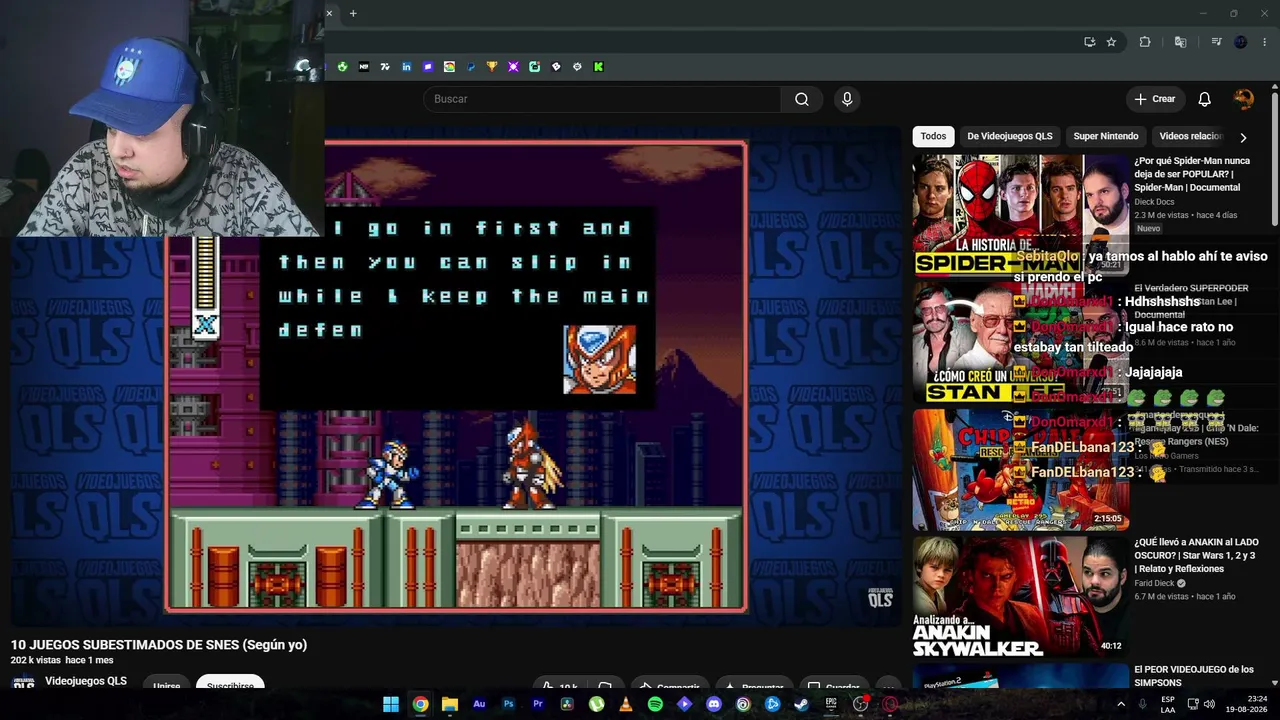
Task: Open the Anakin Skywalker video thumbnail
Action: point(1018,596)
